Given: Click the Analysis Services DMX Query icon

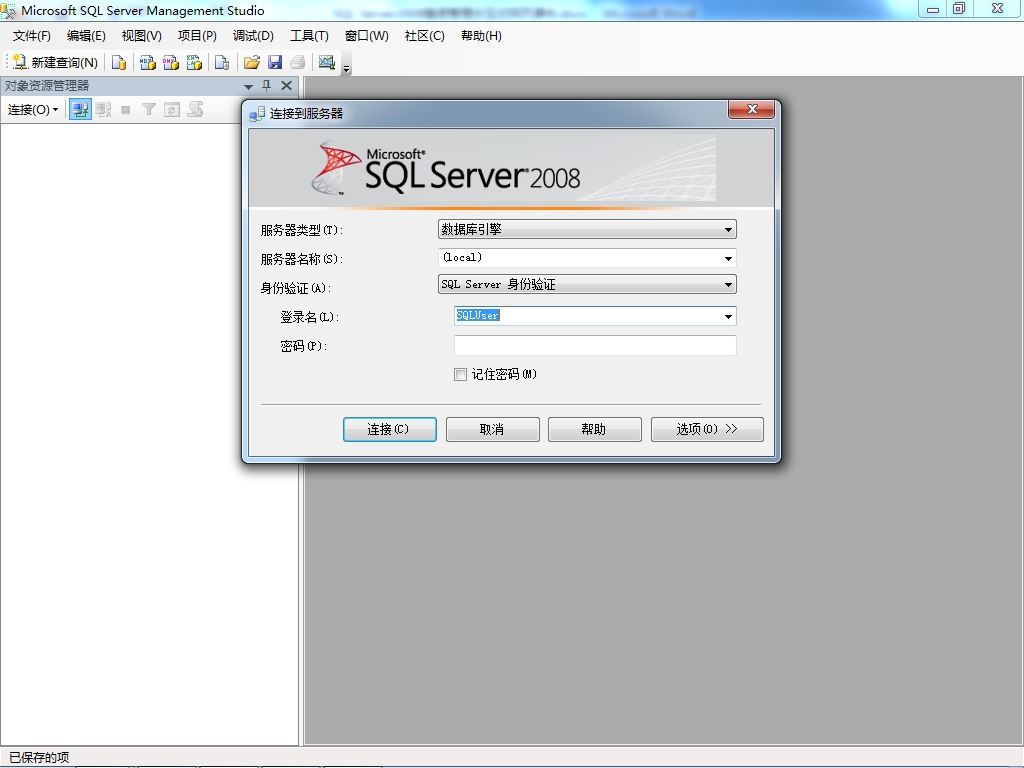Looking at the screenshot, I should click(171, 62).
